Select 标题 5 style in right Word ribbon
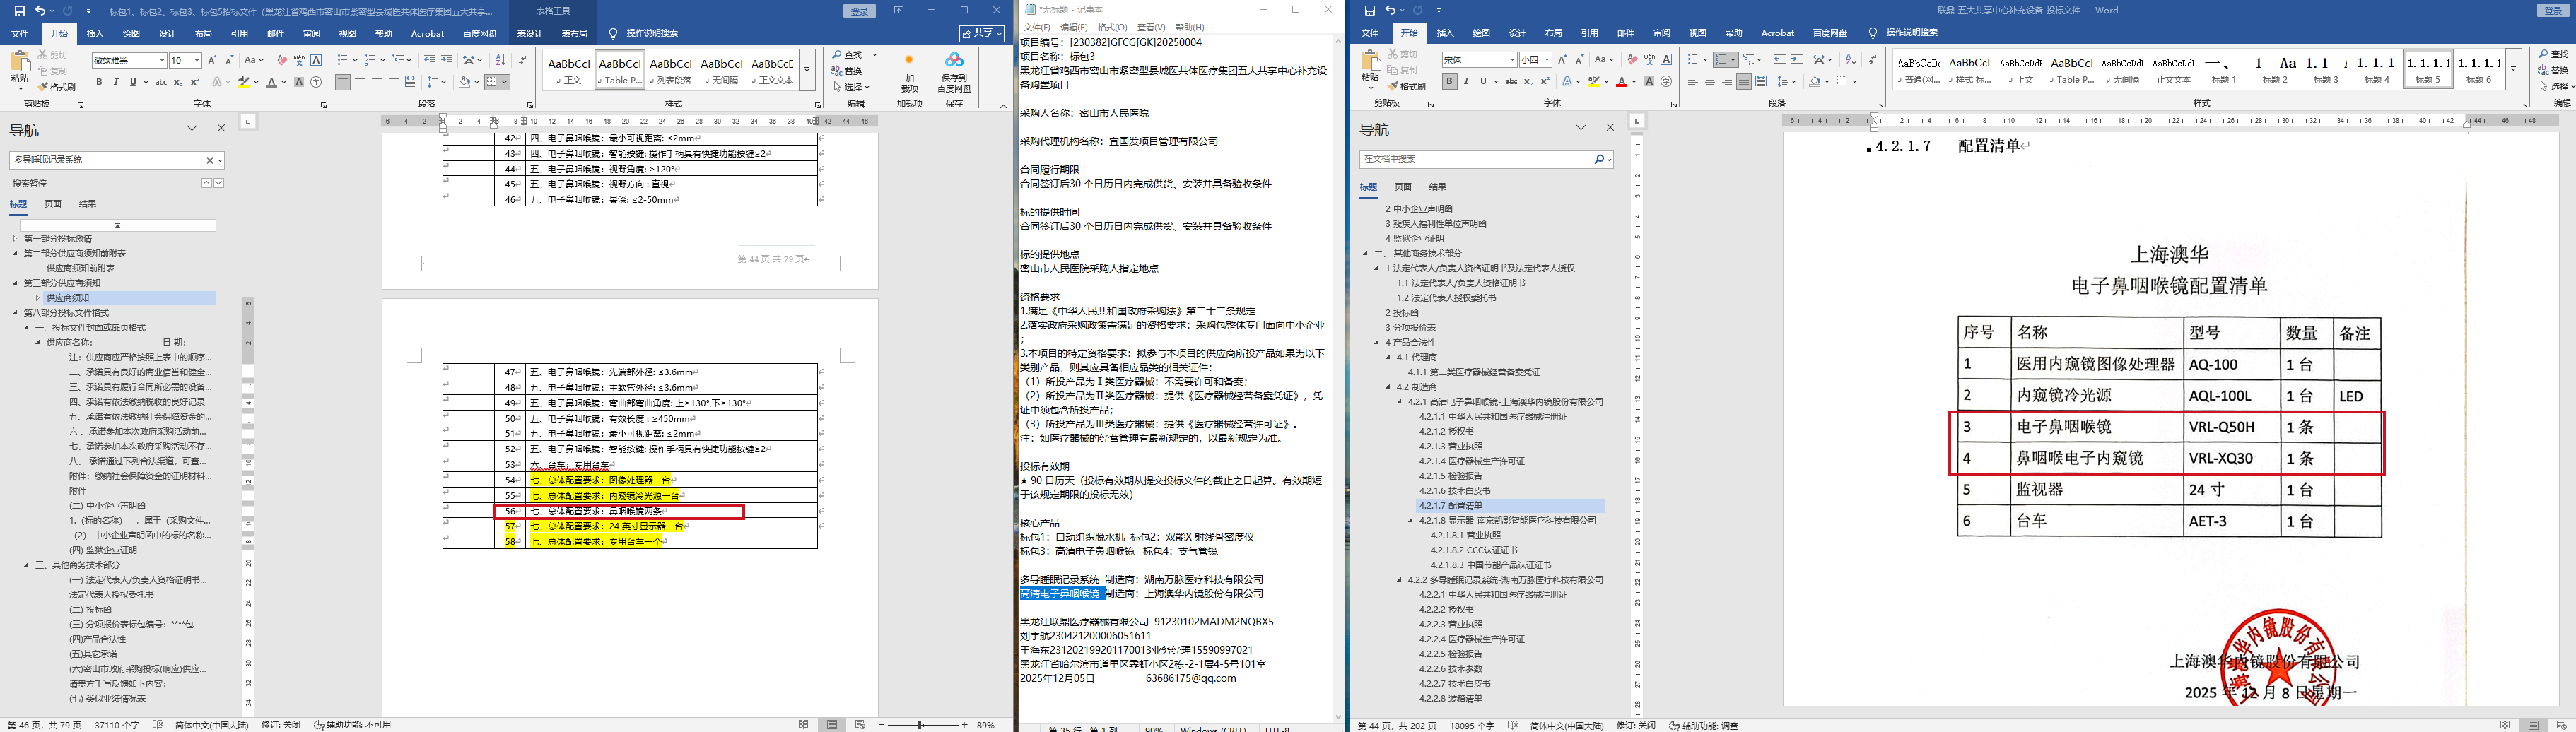2576x732 pixels. [2428, 69]
